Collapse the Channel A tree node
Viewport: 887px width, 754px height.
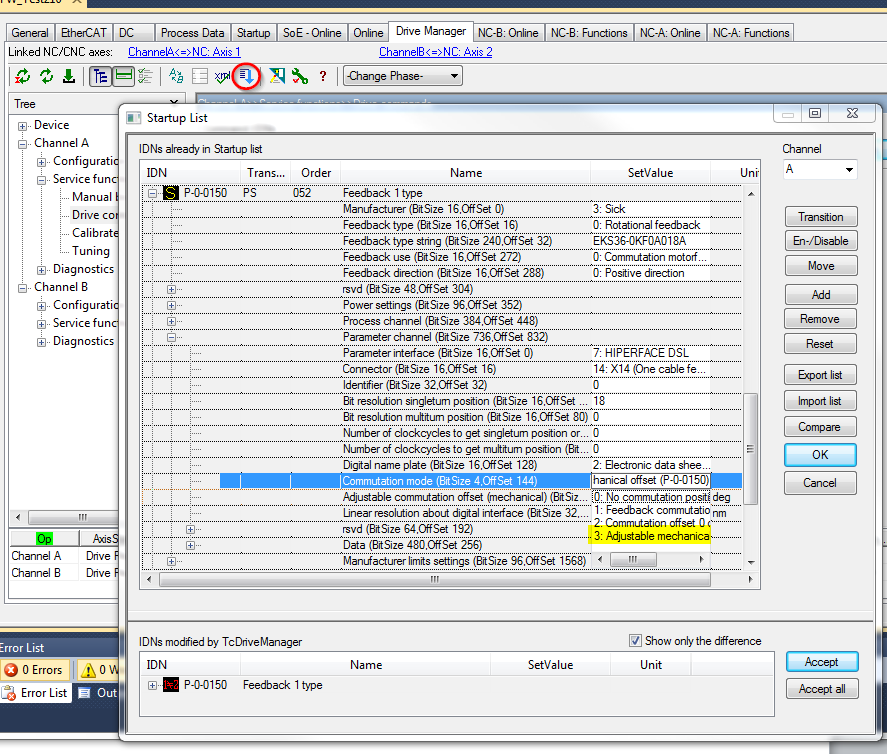[x=23, y=144]
